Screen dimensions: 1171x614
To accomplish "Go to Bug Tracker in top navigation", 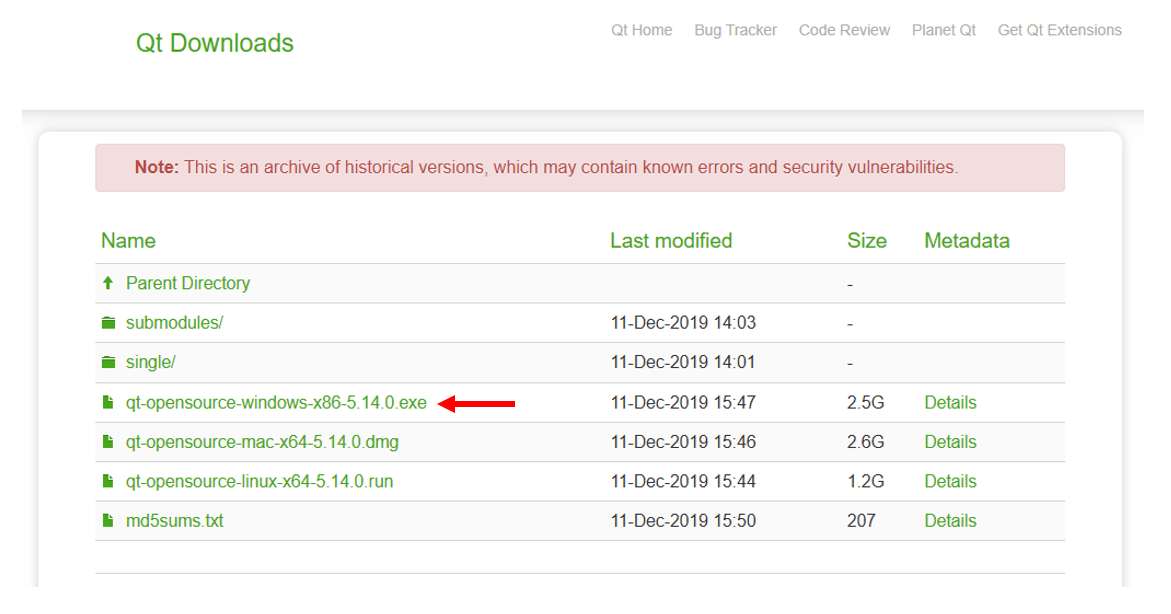I will click(736, 31).
